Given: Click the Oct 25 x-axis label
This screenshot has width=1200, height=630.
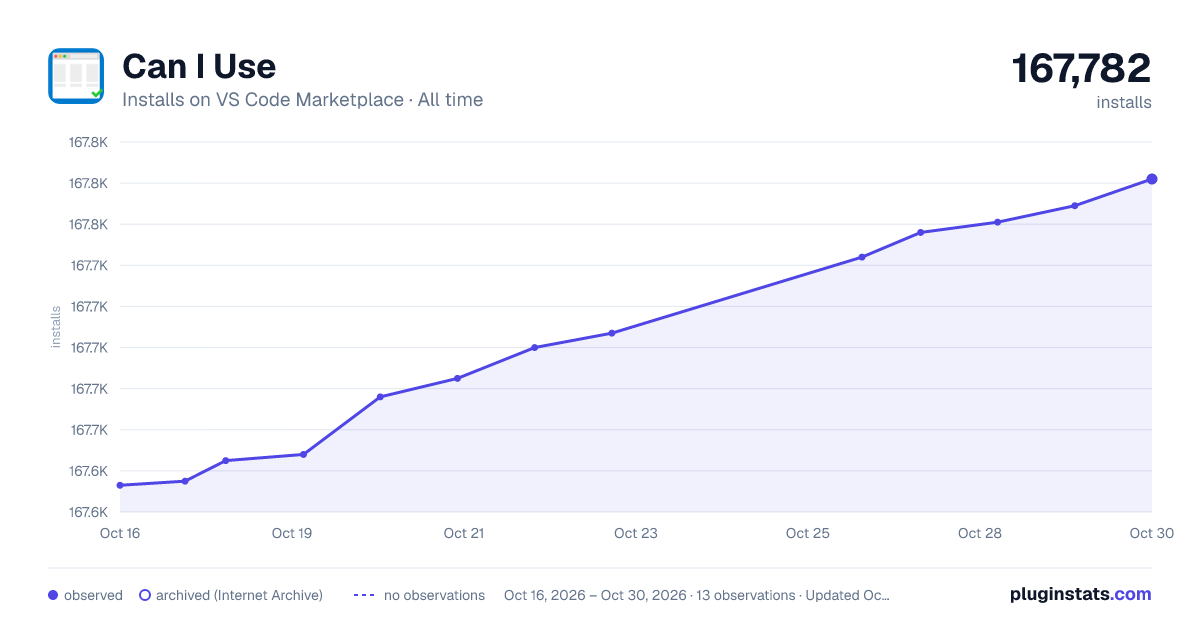Looking at the screenshot, I should 808,533.
